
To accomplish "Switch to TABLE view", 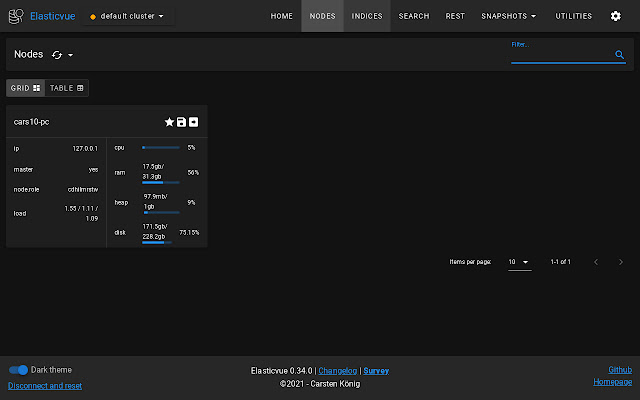I will click(67, 88).
